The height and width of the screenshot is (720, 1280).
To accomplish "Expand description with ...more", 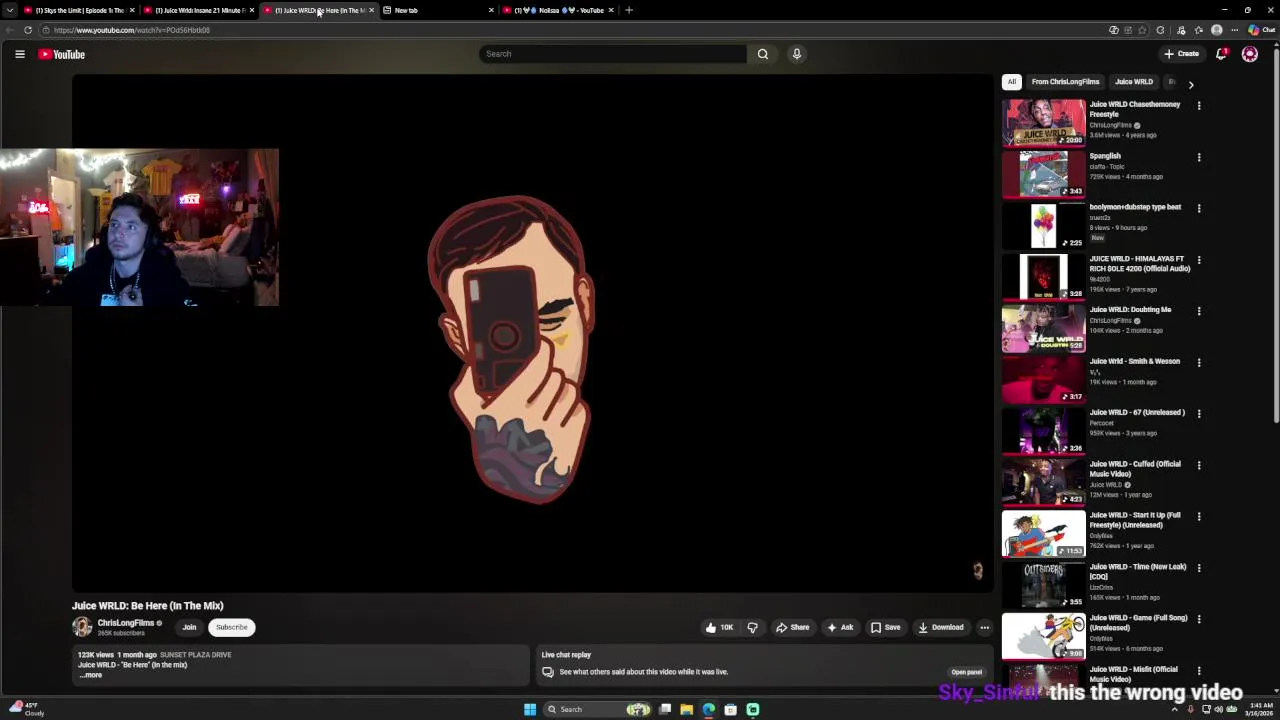I will [91, 675].
